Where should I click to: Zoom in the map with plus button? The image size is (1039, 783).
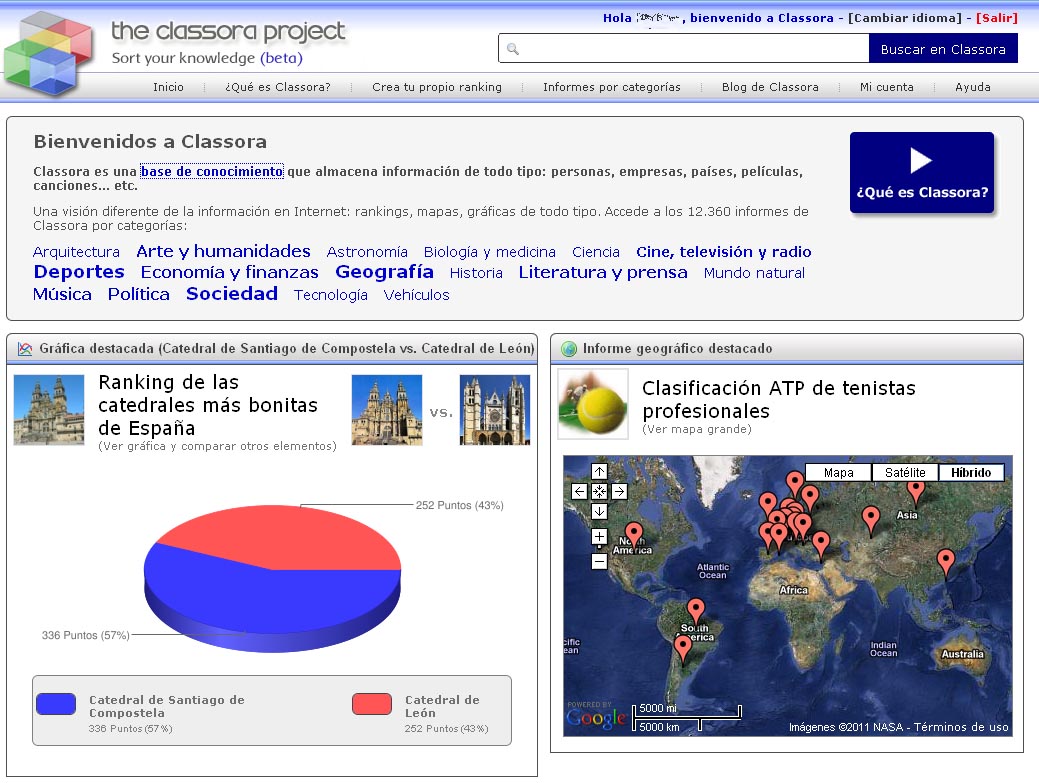(x=599, y=537)
